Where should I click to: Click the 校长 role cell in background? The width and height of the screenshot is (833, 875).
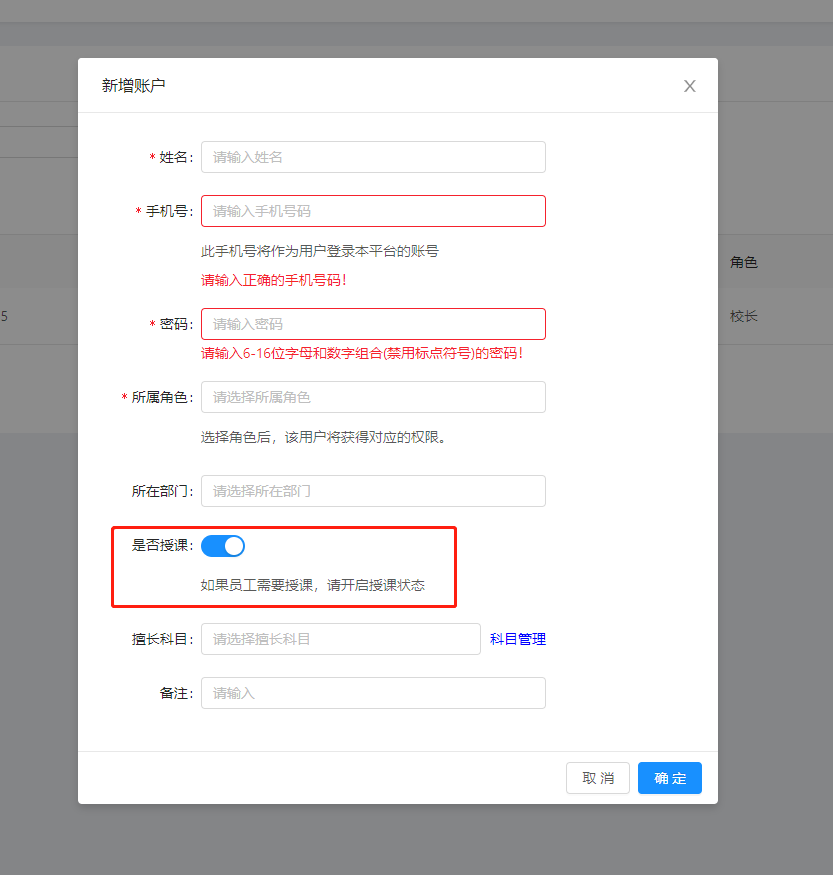(744, 316)
